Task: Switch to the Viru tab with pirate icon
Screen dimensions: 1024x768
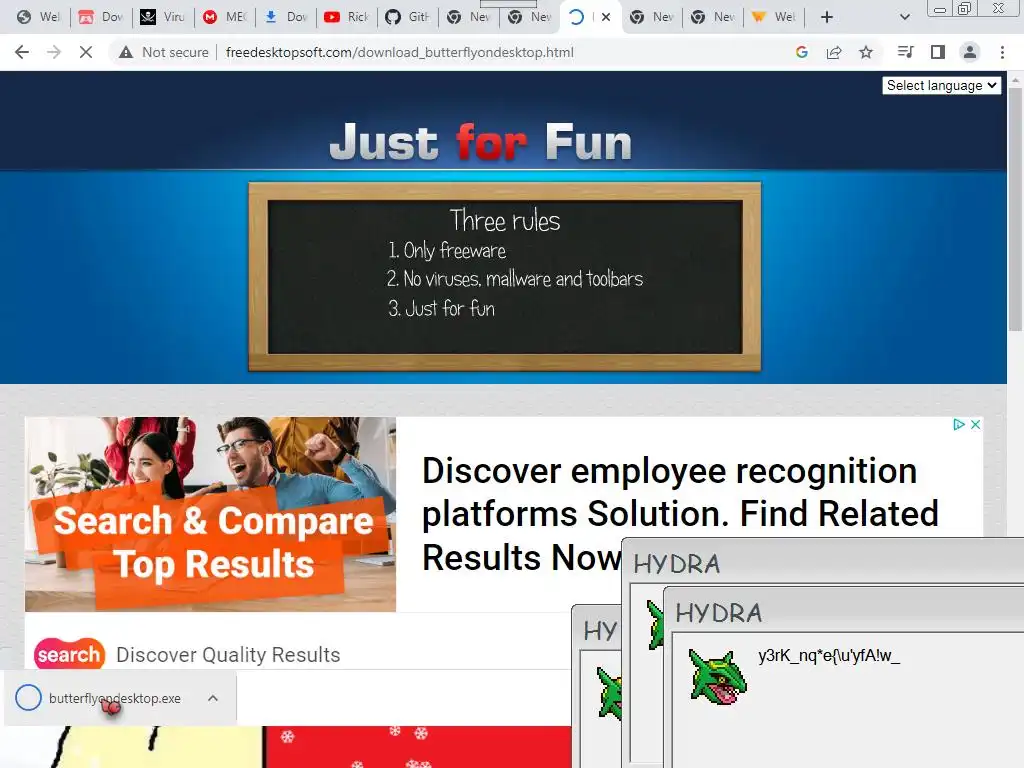Action: coord(163,17)
